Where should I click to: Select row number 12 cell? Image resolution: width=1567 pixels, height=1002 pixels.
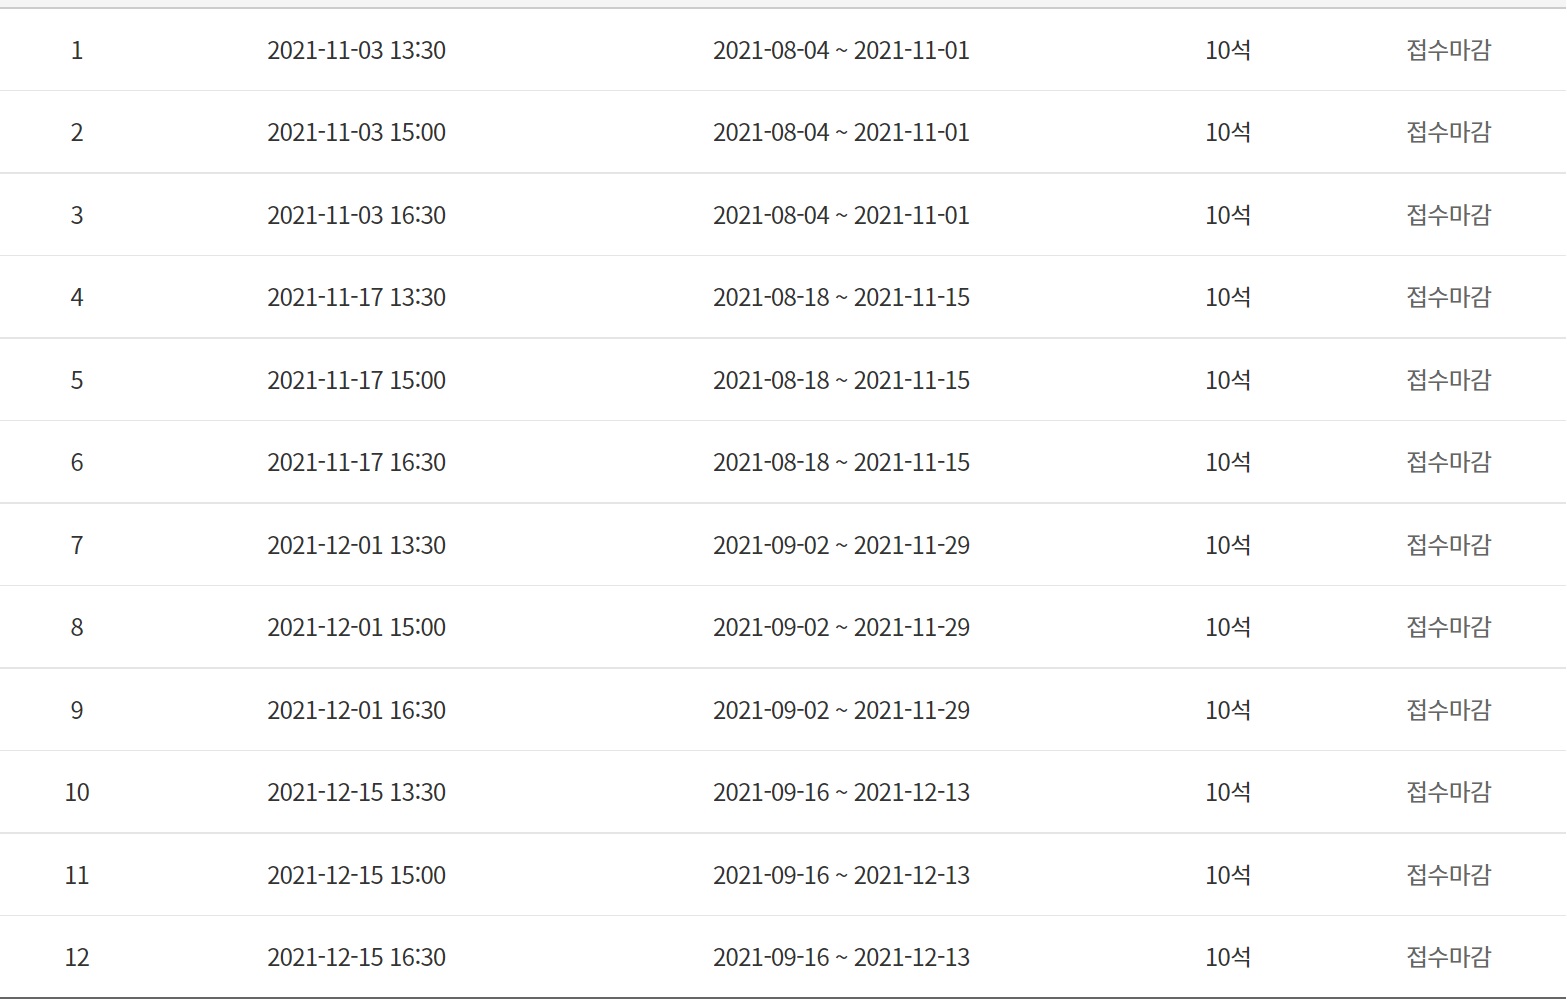[77, 957]
